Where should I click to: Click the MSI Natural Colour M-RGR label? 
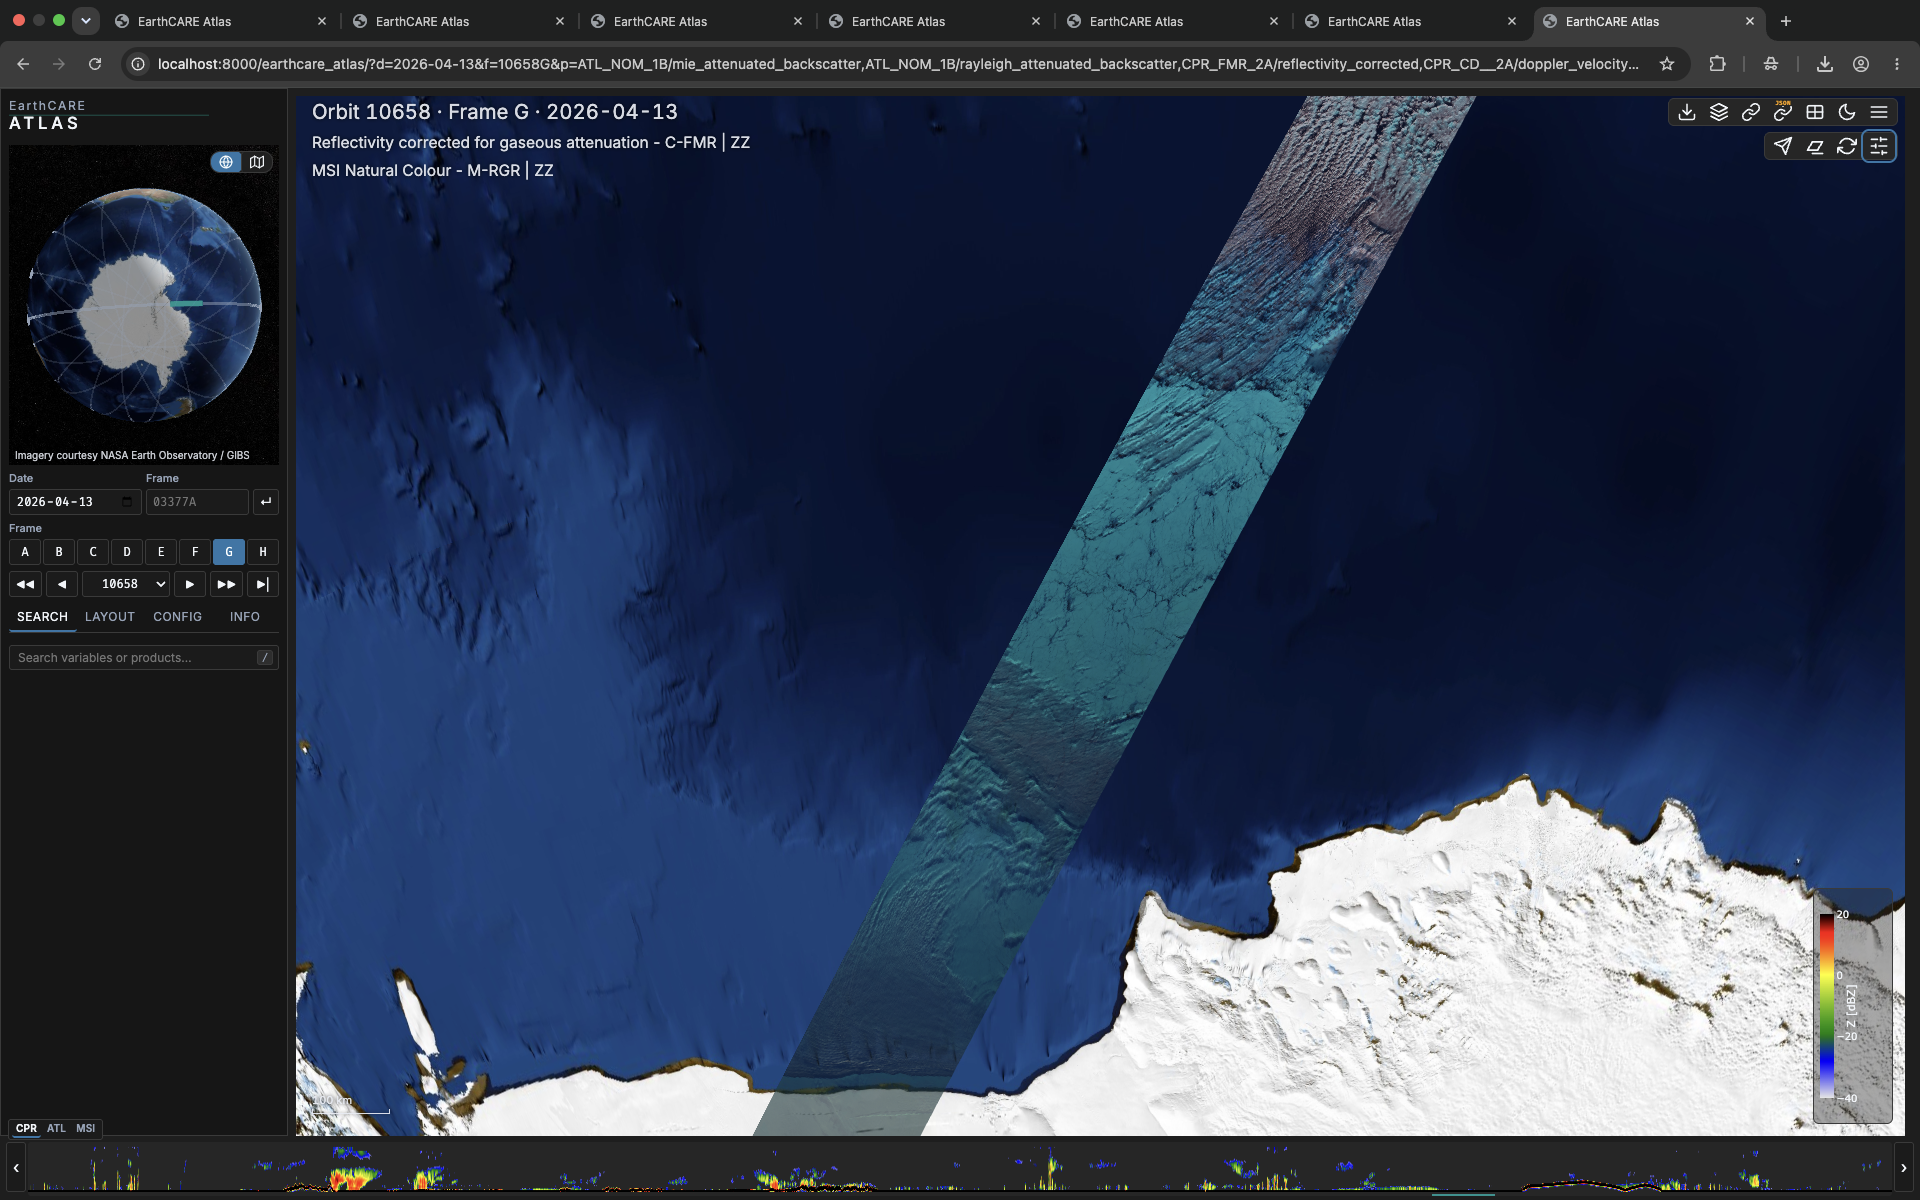point(432,171)
